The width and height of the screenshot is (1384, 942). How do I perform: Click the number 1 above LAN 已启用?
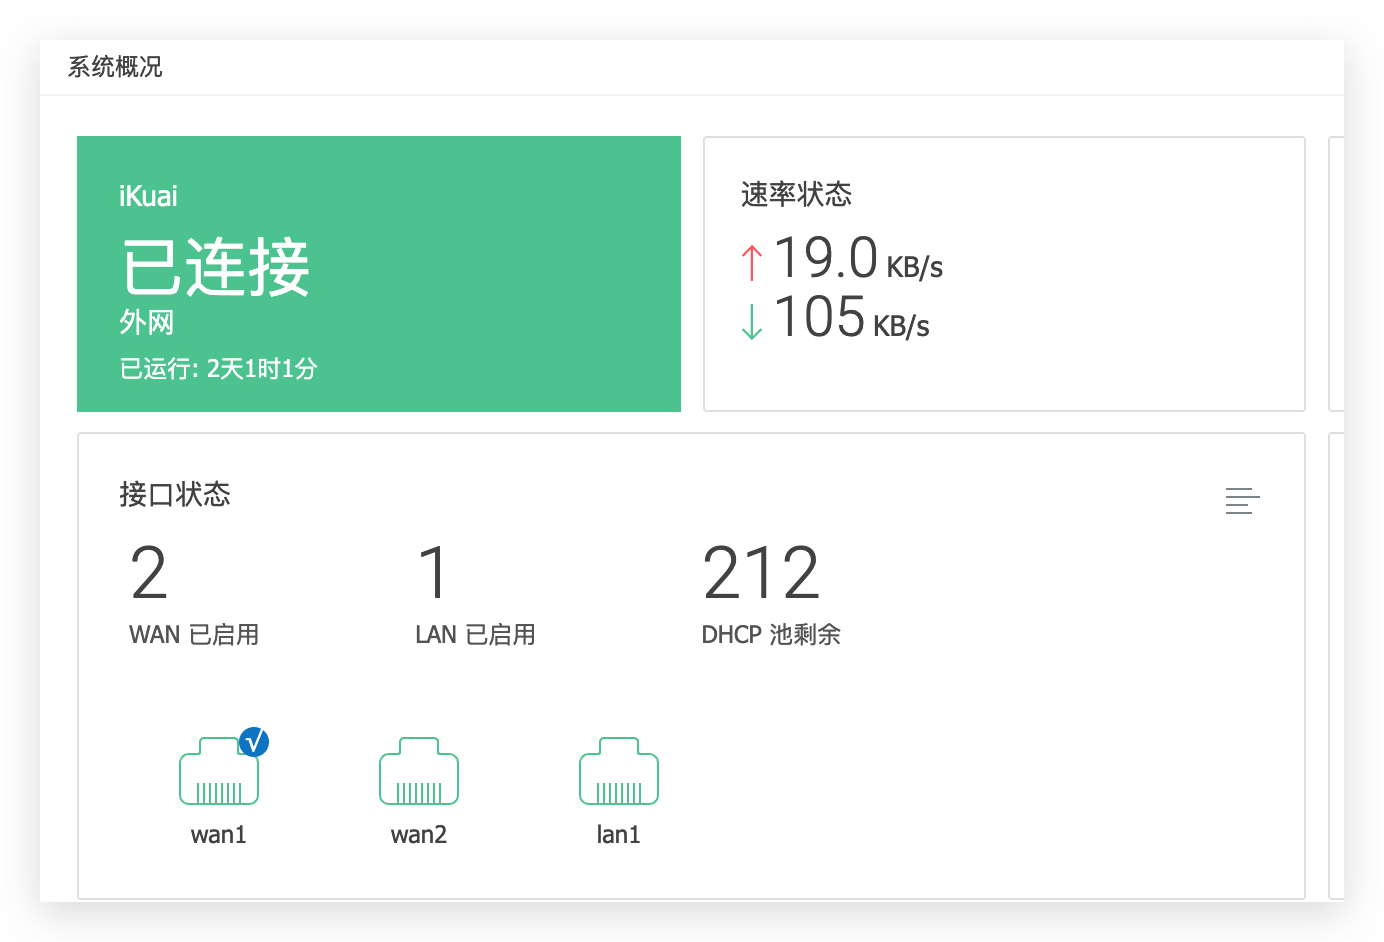coord(434,573)
